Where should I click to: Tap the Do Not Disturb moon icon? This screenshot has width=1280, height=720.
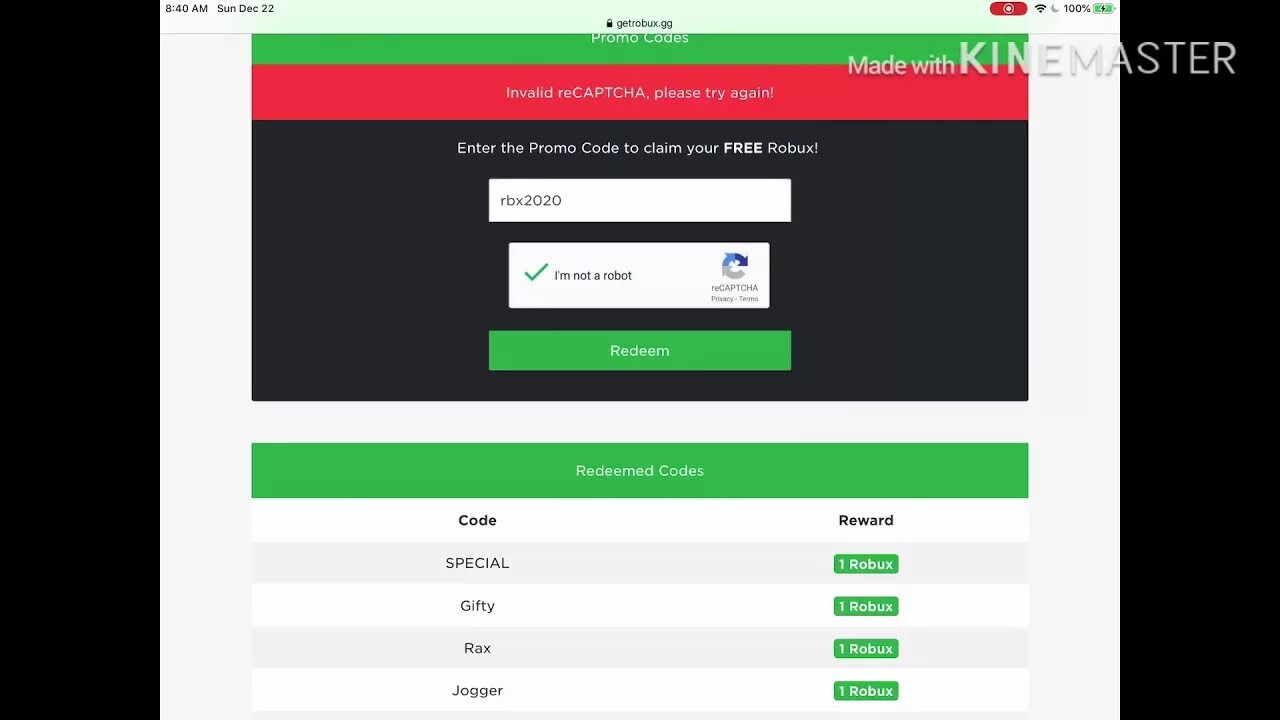(x=1055, y=8)
